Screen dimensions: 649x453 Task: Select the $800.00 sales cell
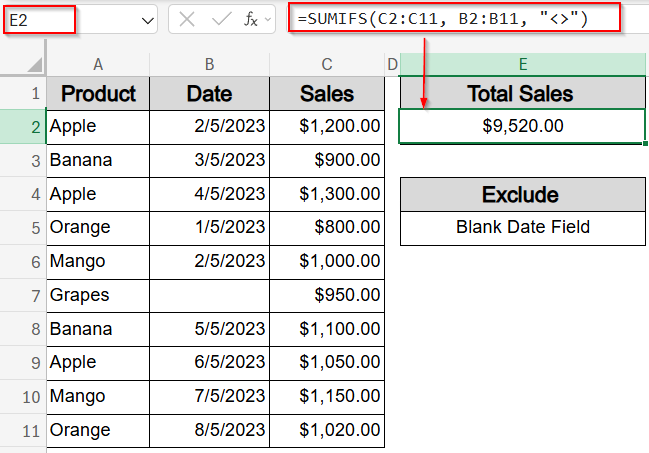pos(327,228)
